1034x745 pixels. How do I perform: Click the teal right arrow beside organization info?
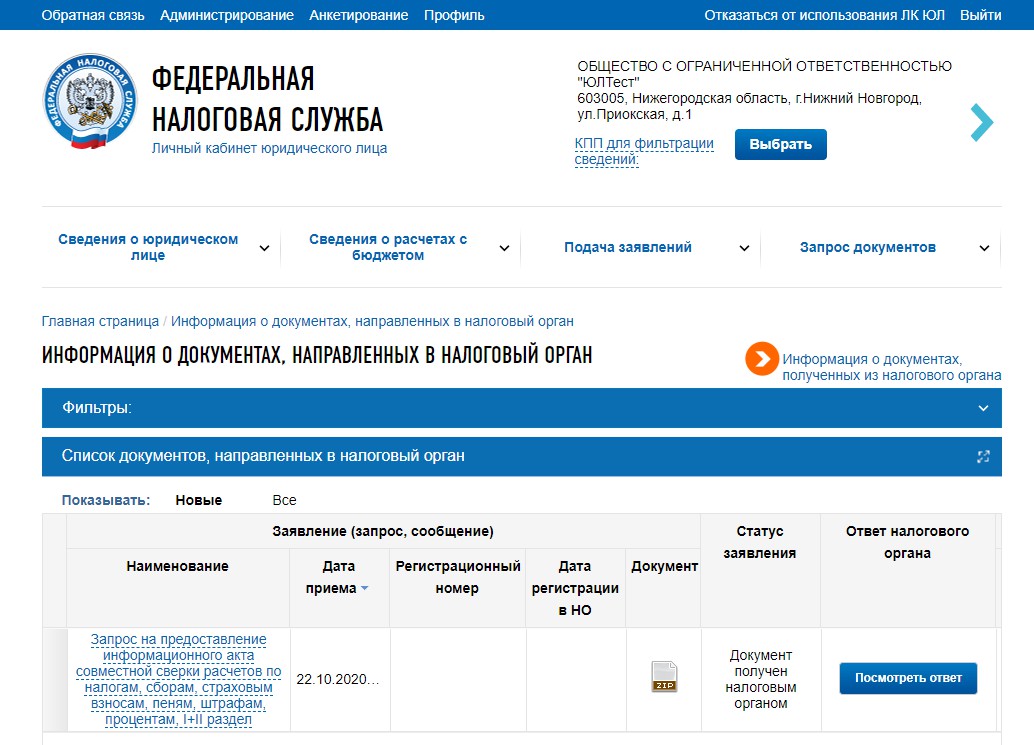pos(981,122)
